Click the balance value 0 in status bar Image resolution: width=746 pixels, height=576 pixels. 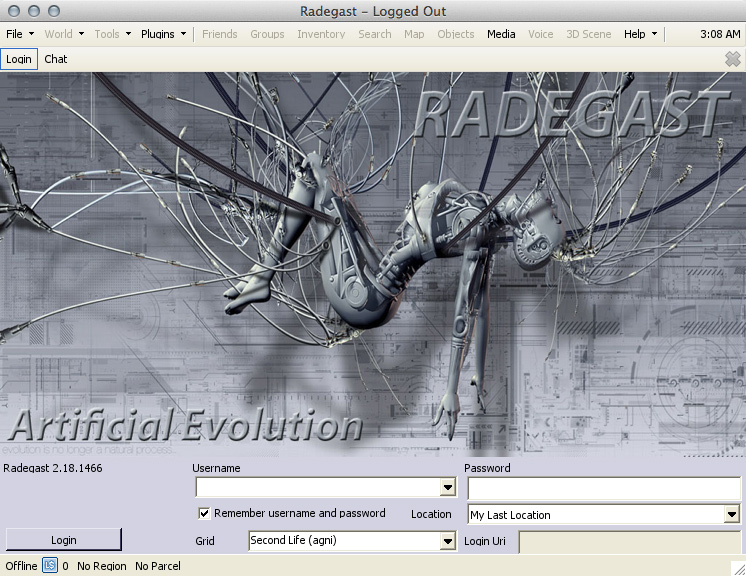(x=65, y=566)
